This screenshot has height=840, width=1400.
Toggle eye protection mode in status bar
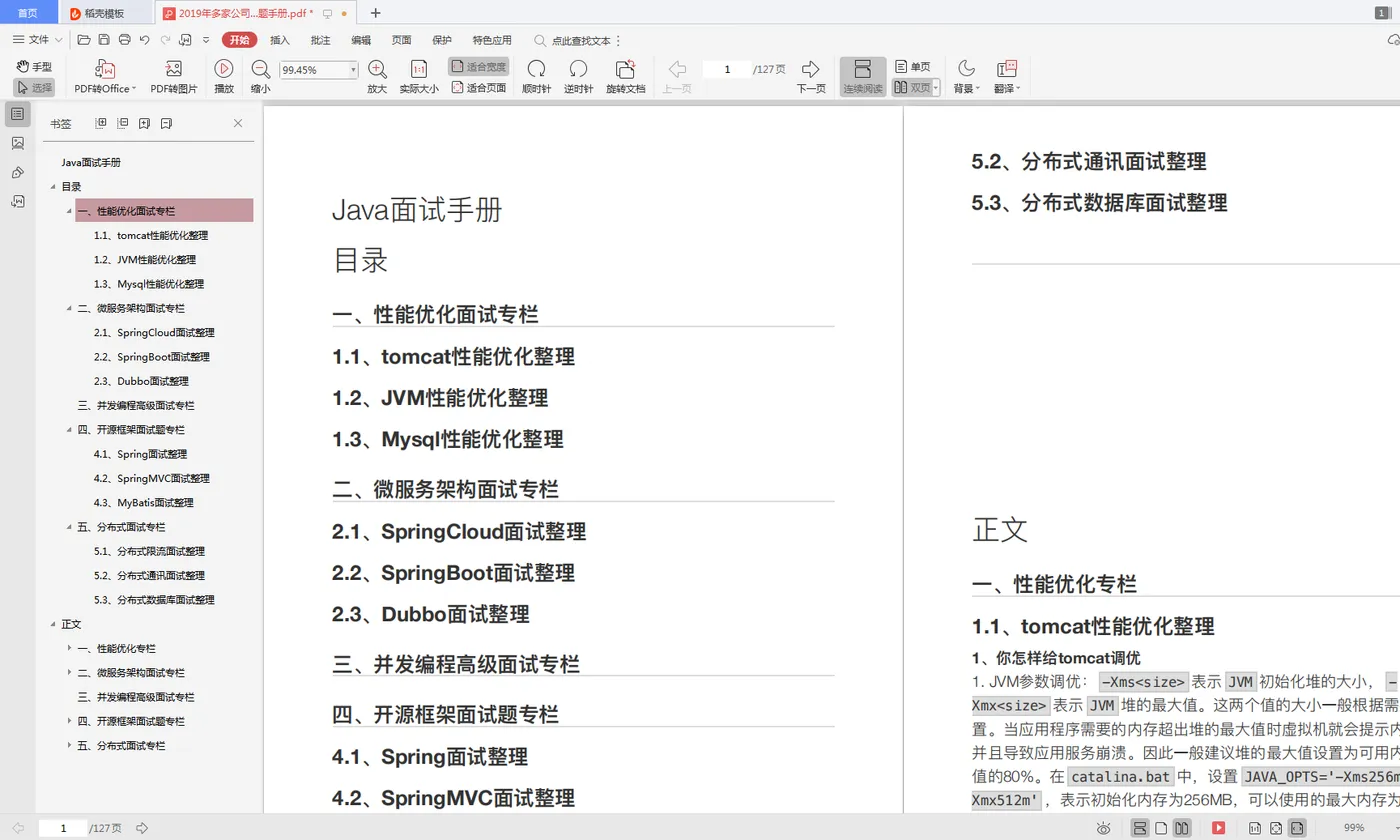coord(1104,828)
